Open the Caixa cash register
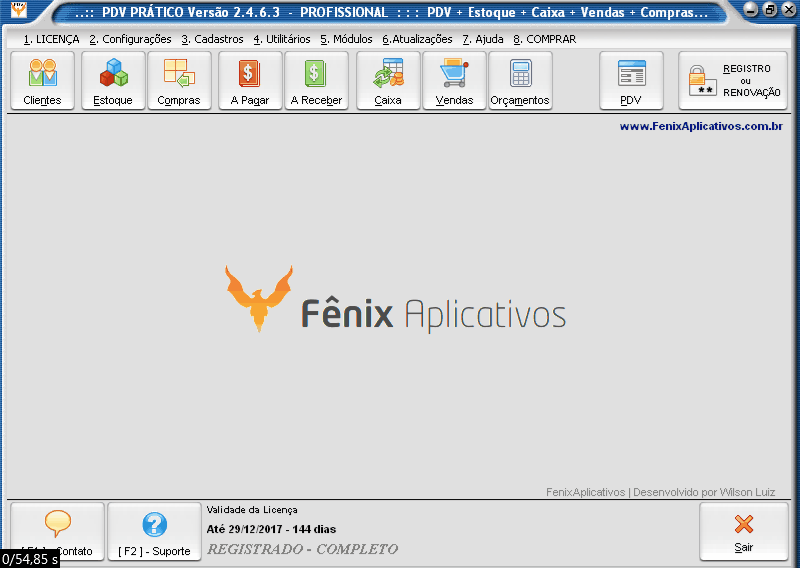 point(388,80)
